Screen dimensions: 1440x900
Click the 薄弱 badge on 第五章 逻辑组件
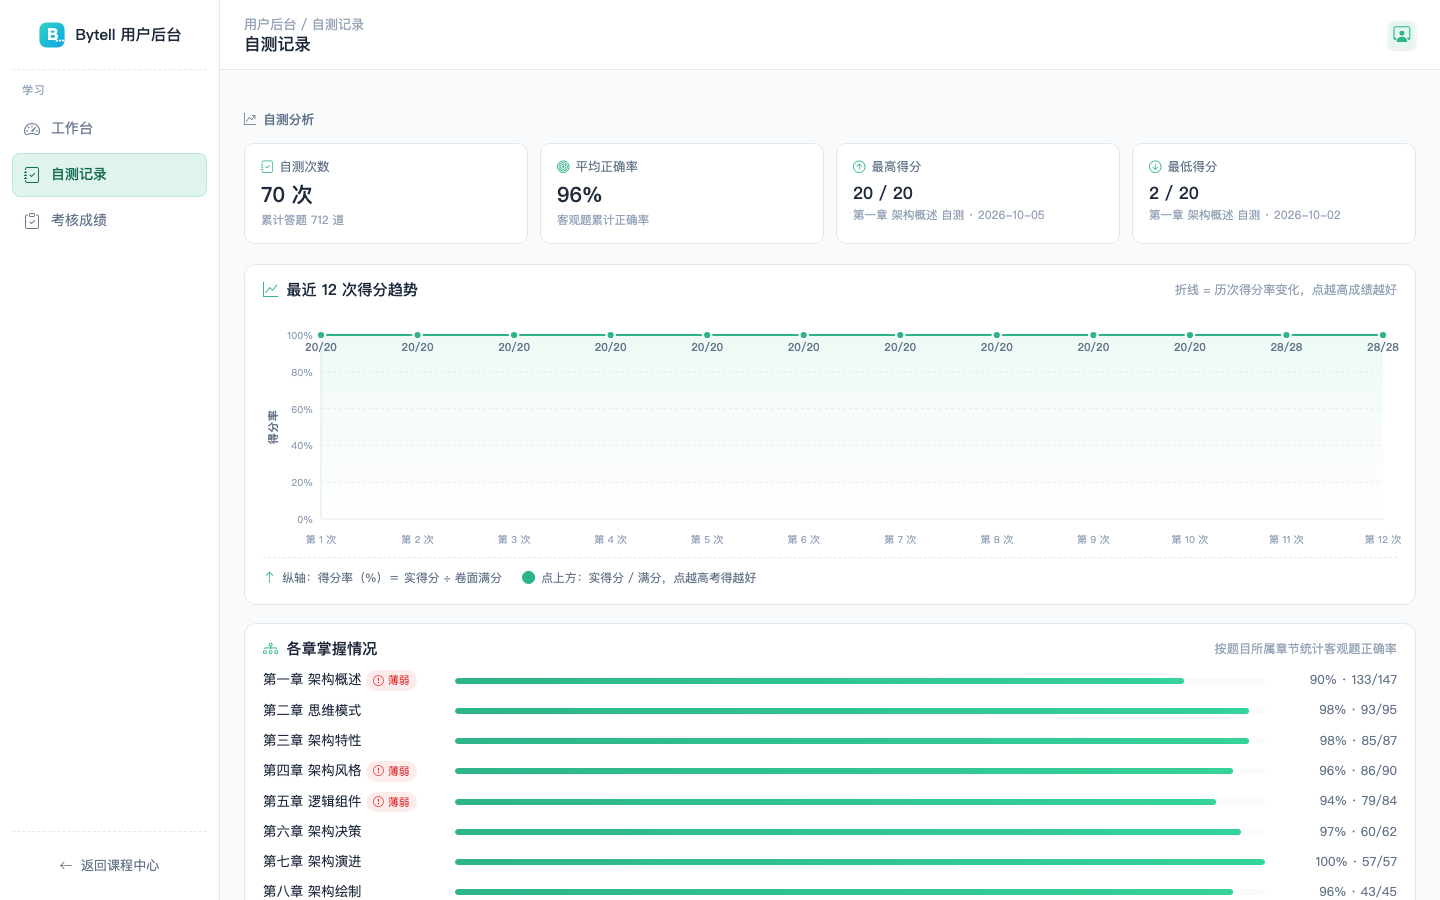pyautogui.click(x=391, y=802)
